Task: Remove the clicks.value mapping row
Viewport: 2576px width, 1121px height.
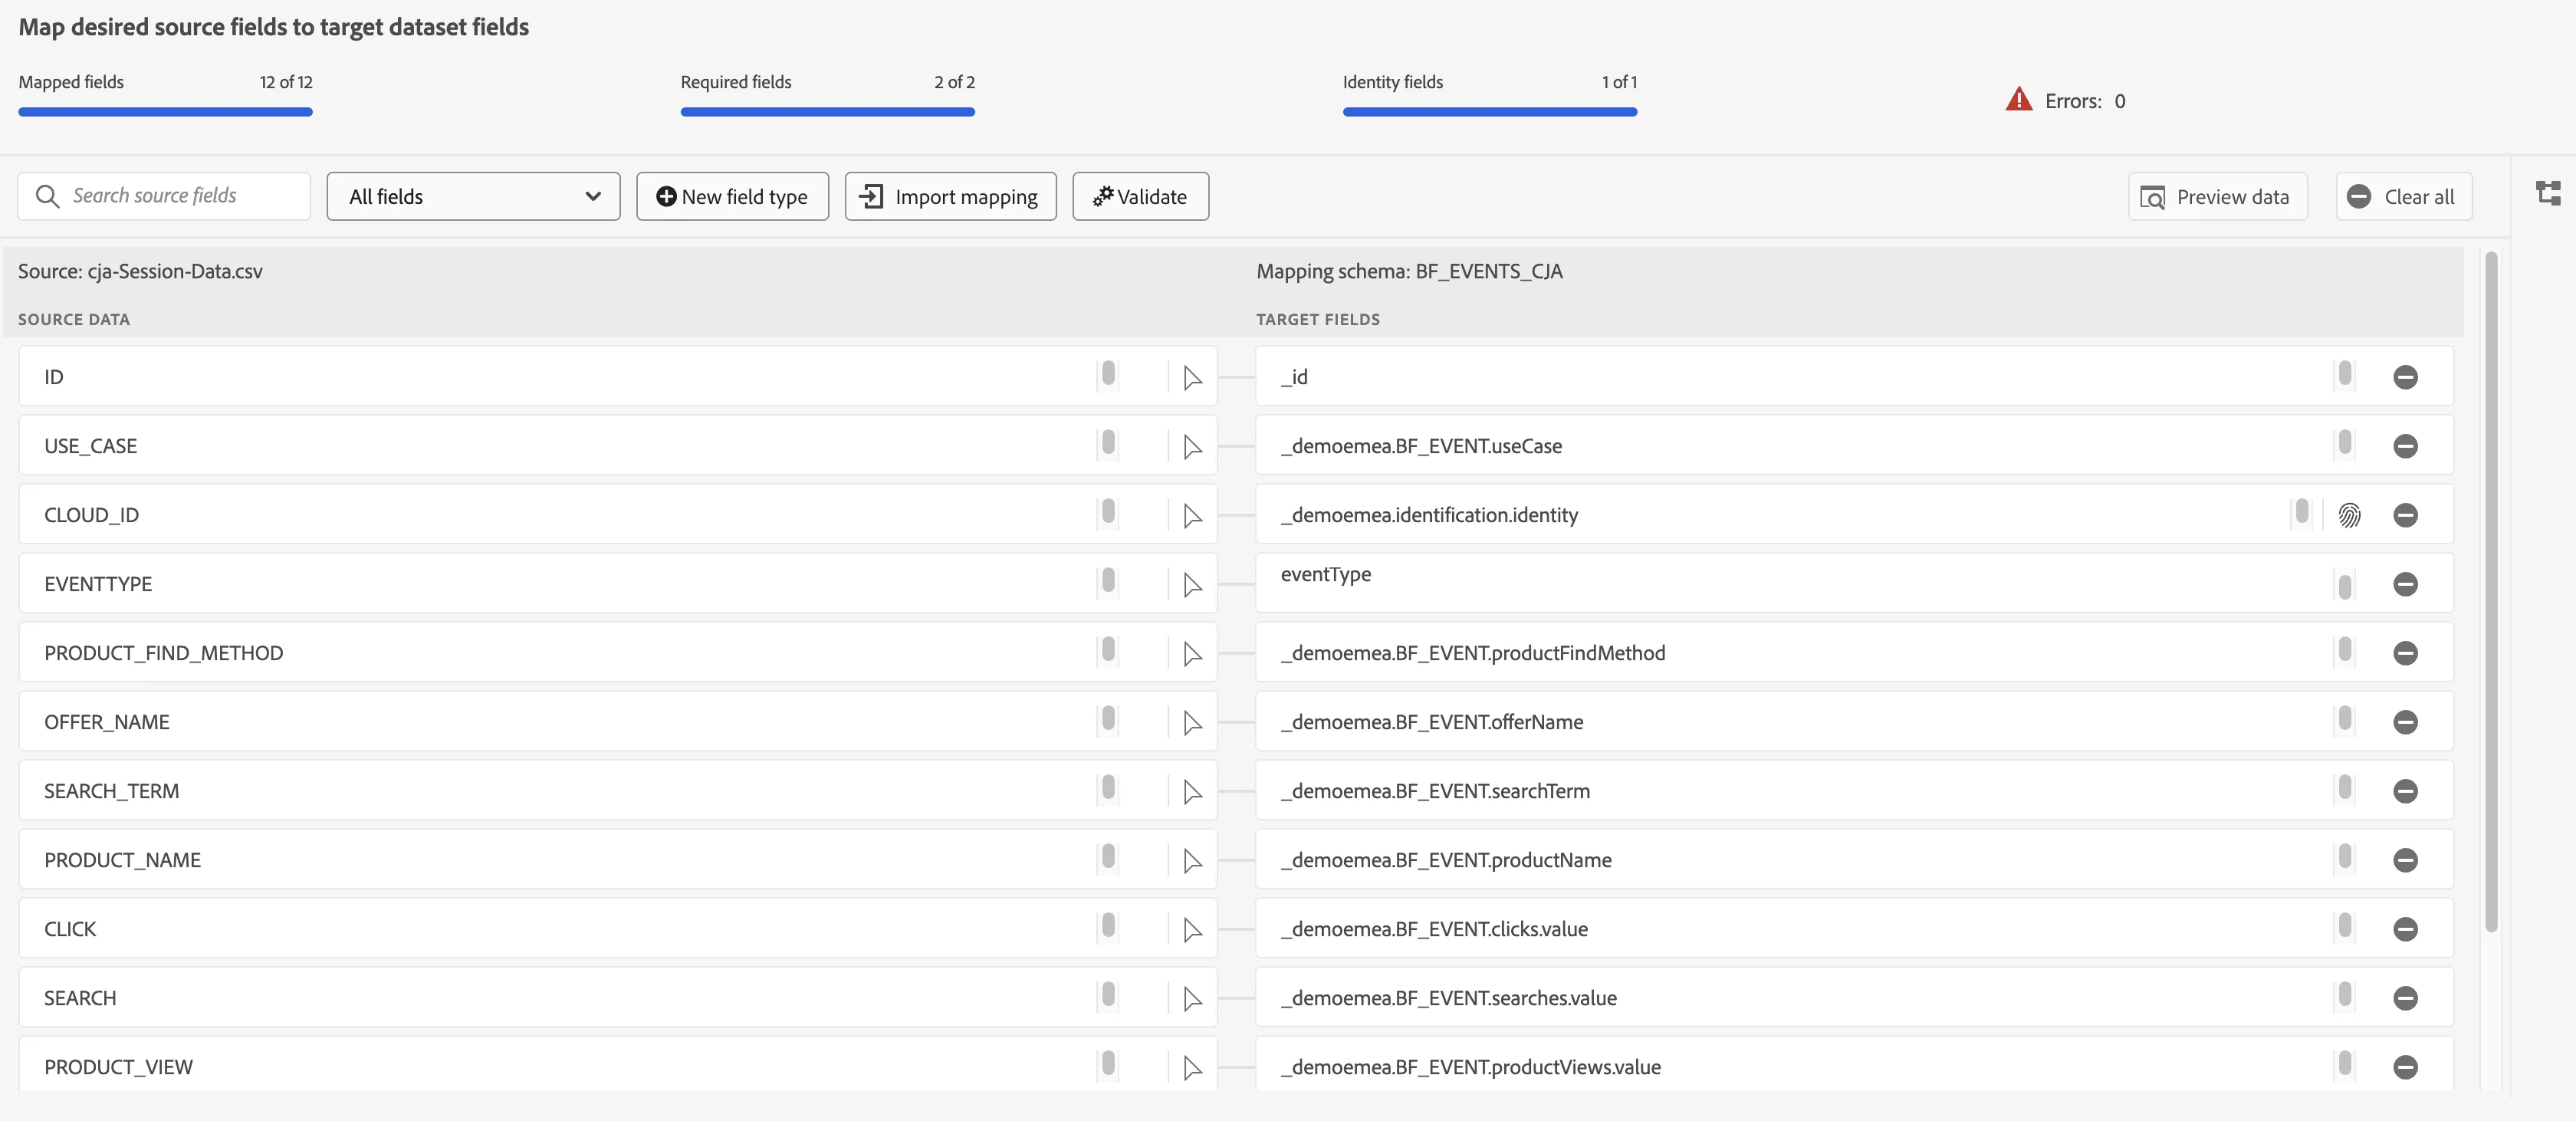Action: coord(2405,929)
